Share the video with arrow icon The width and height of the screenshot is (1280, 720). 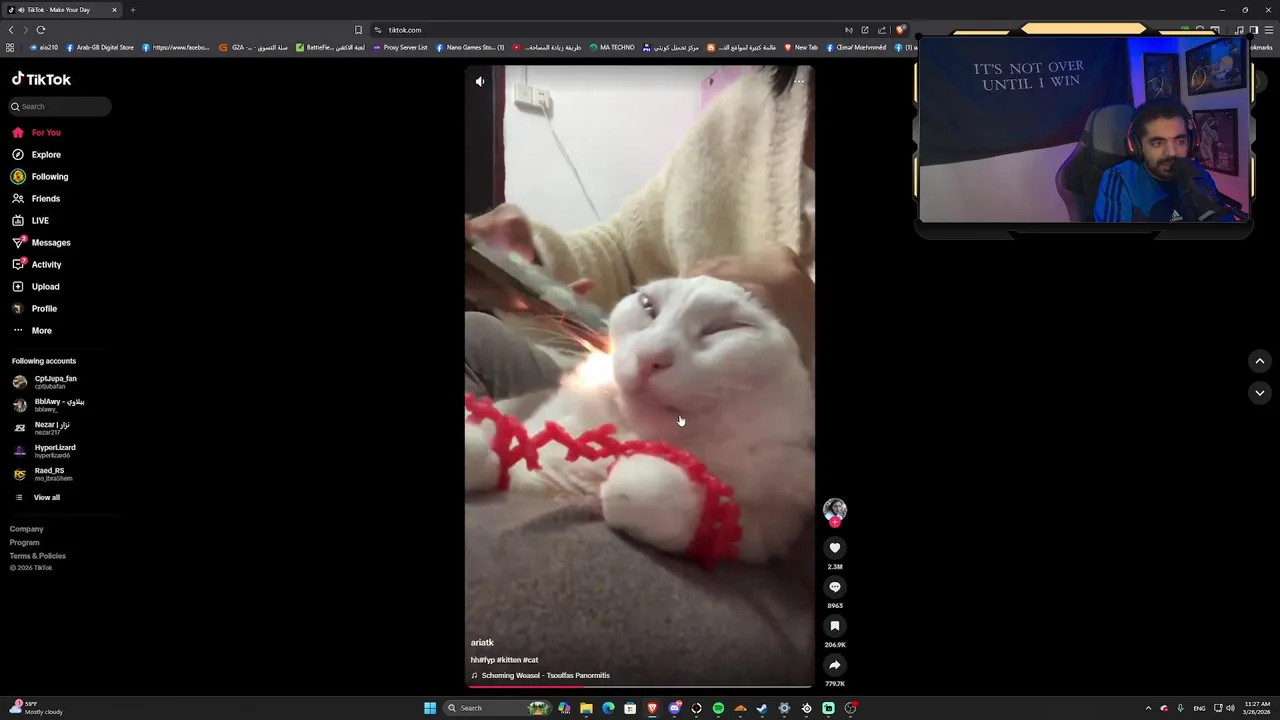click(x=835, y=665)
